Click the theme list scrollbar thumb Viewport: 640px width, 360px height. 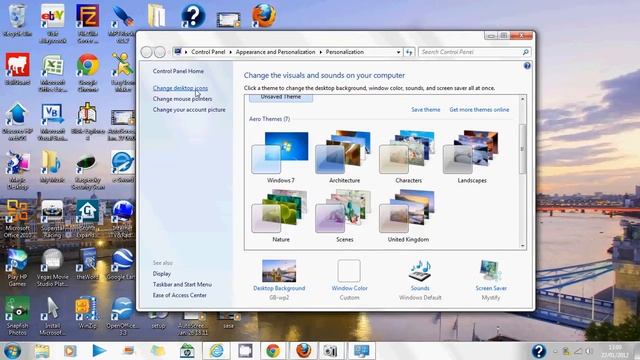(x=522, y=149)
